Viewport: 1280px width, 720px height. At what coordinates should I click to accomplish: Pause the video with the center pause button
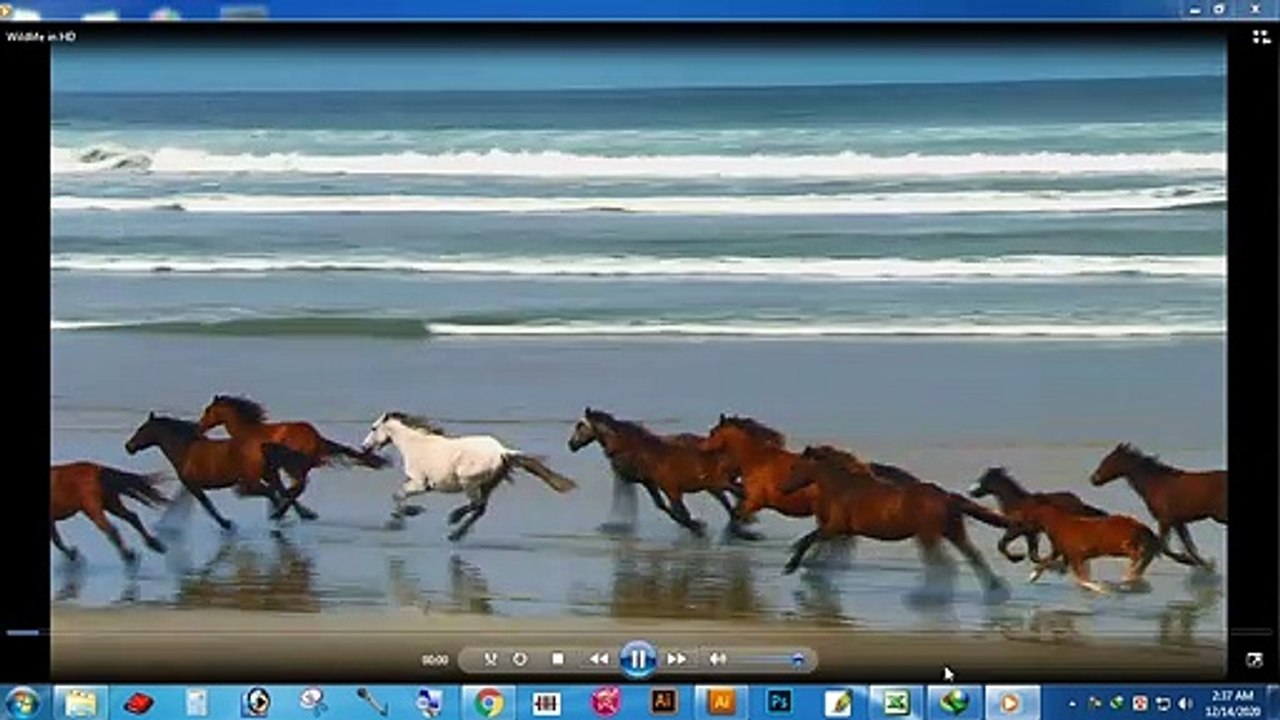[x=637, y=659]
